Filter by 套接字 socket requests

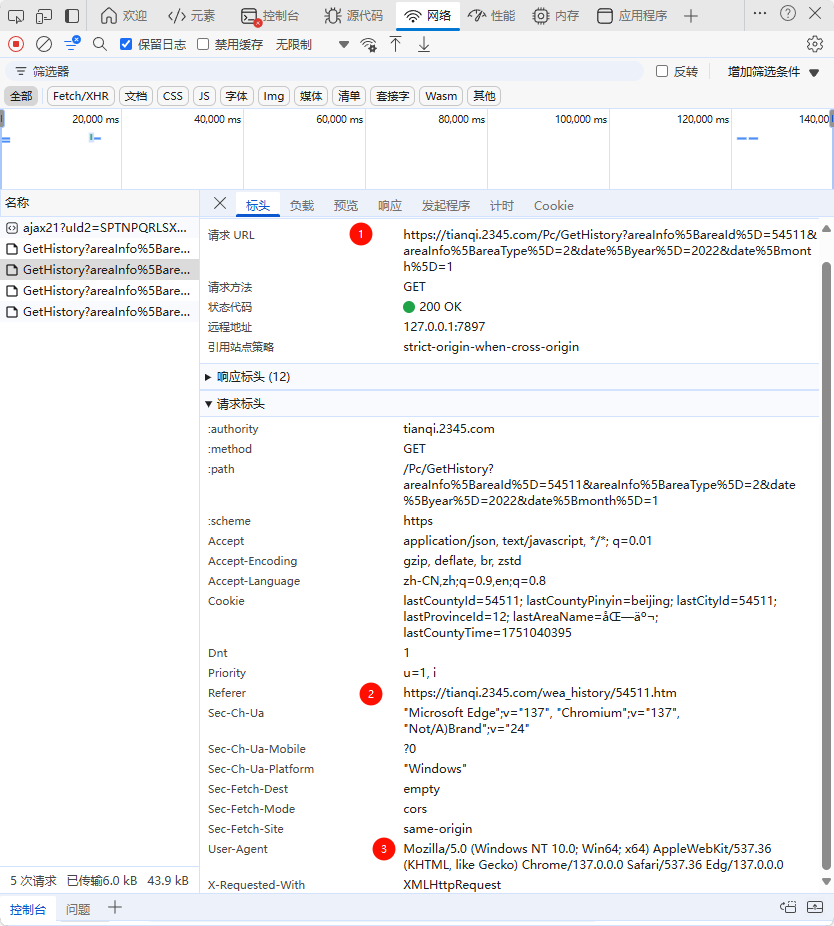[392, 96]
